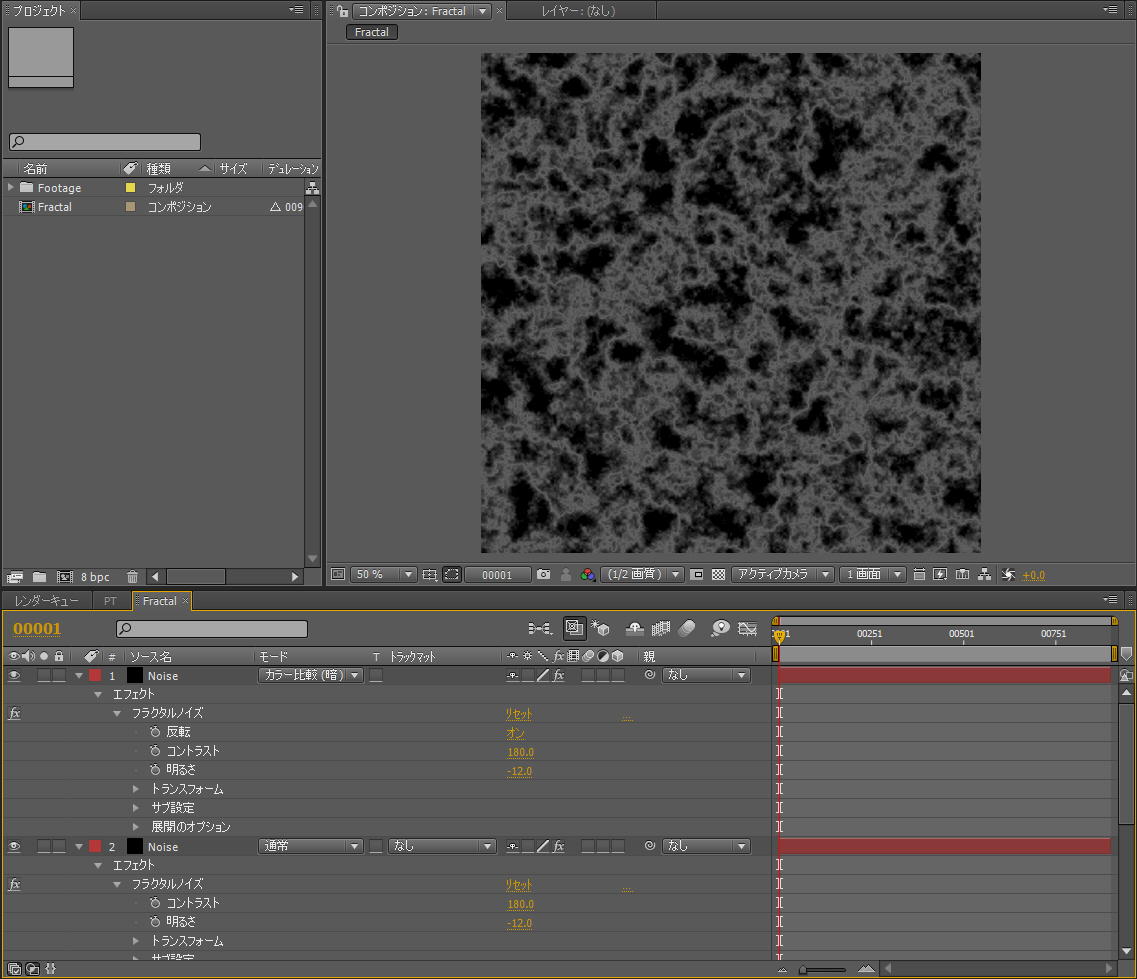Expand the Footage folder in Project panel
This screenshot has width=1137, height=979.
coord(11,188)
